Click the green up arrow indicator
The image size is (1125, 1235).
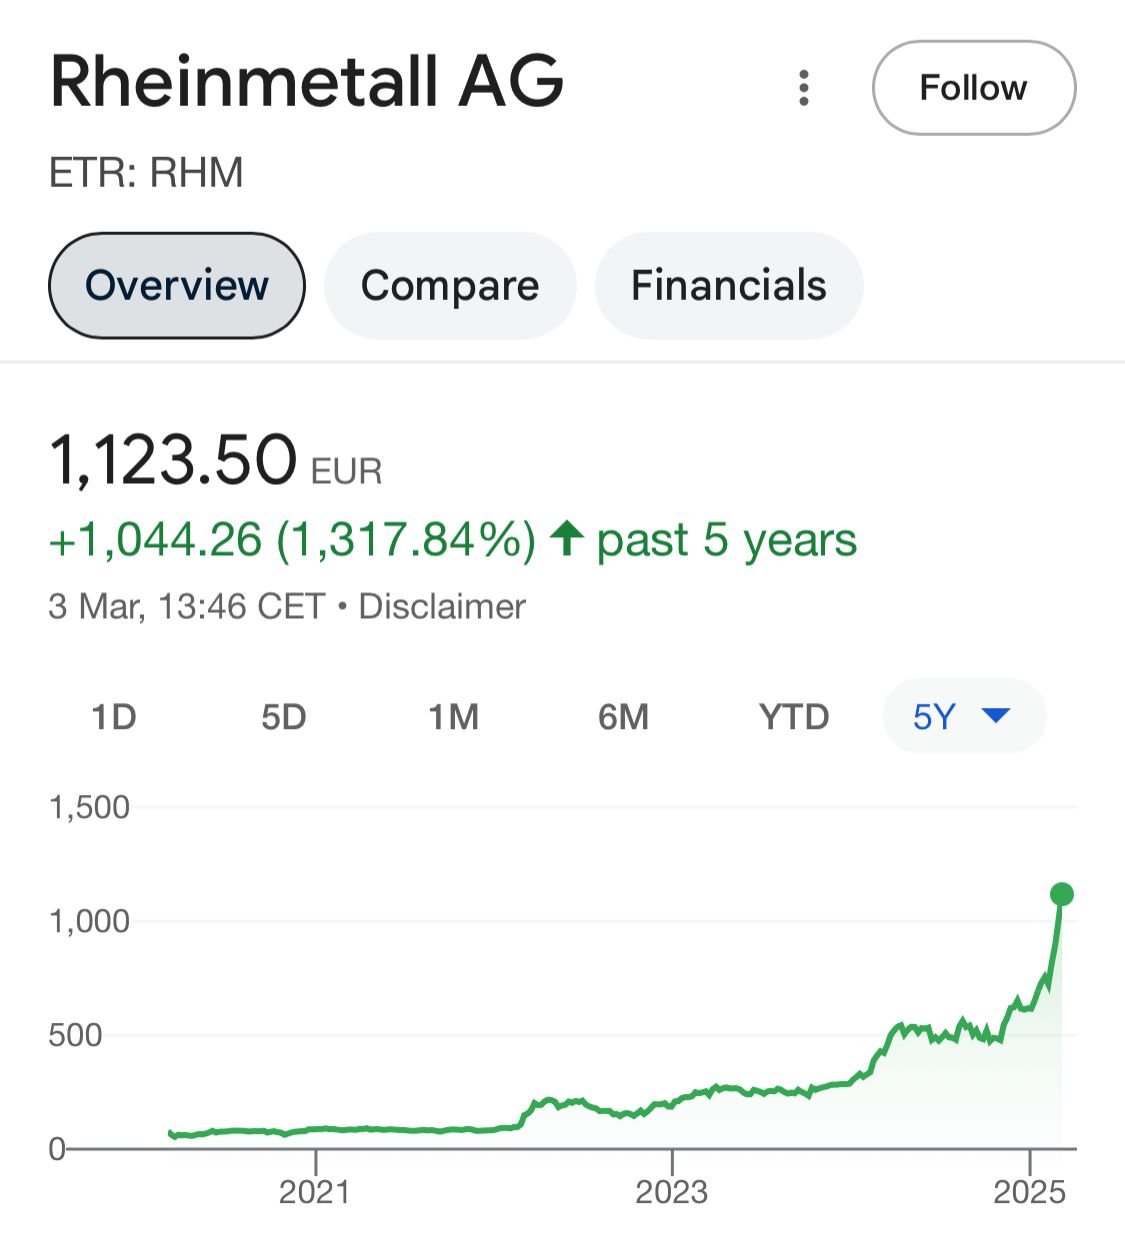click(567, 538)
